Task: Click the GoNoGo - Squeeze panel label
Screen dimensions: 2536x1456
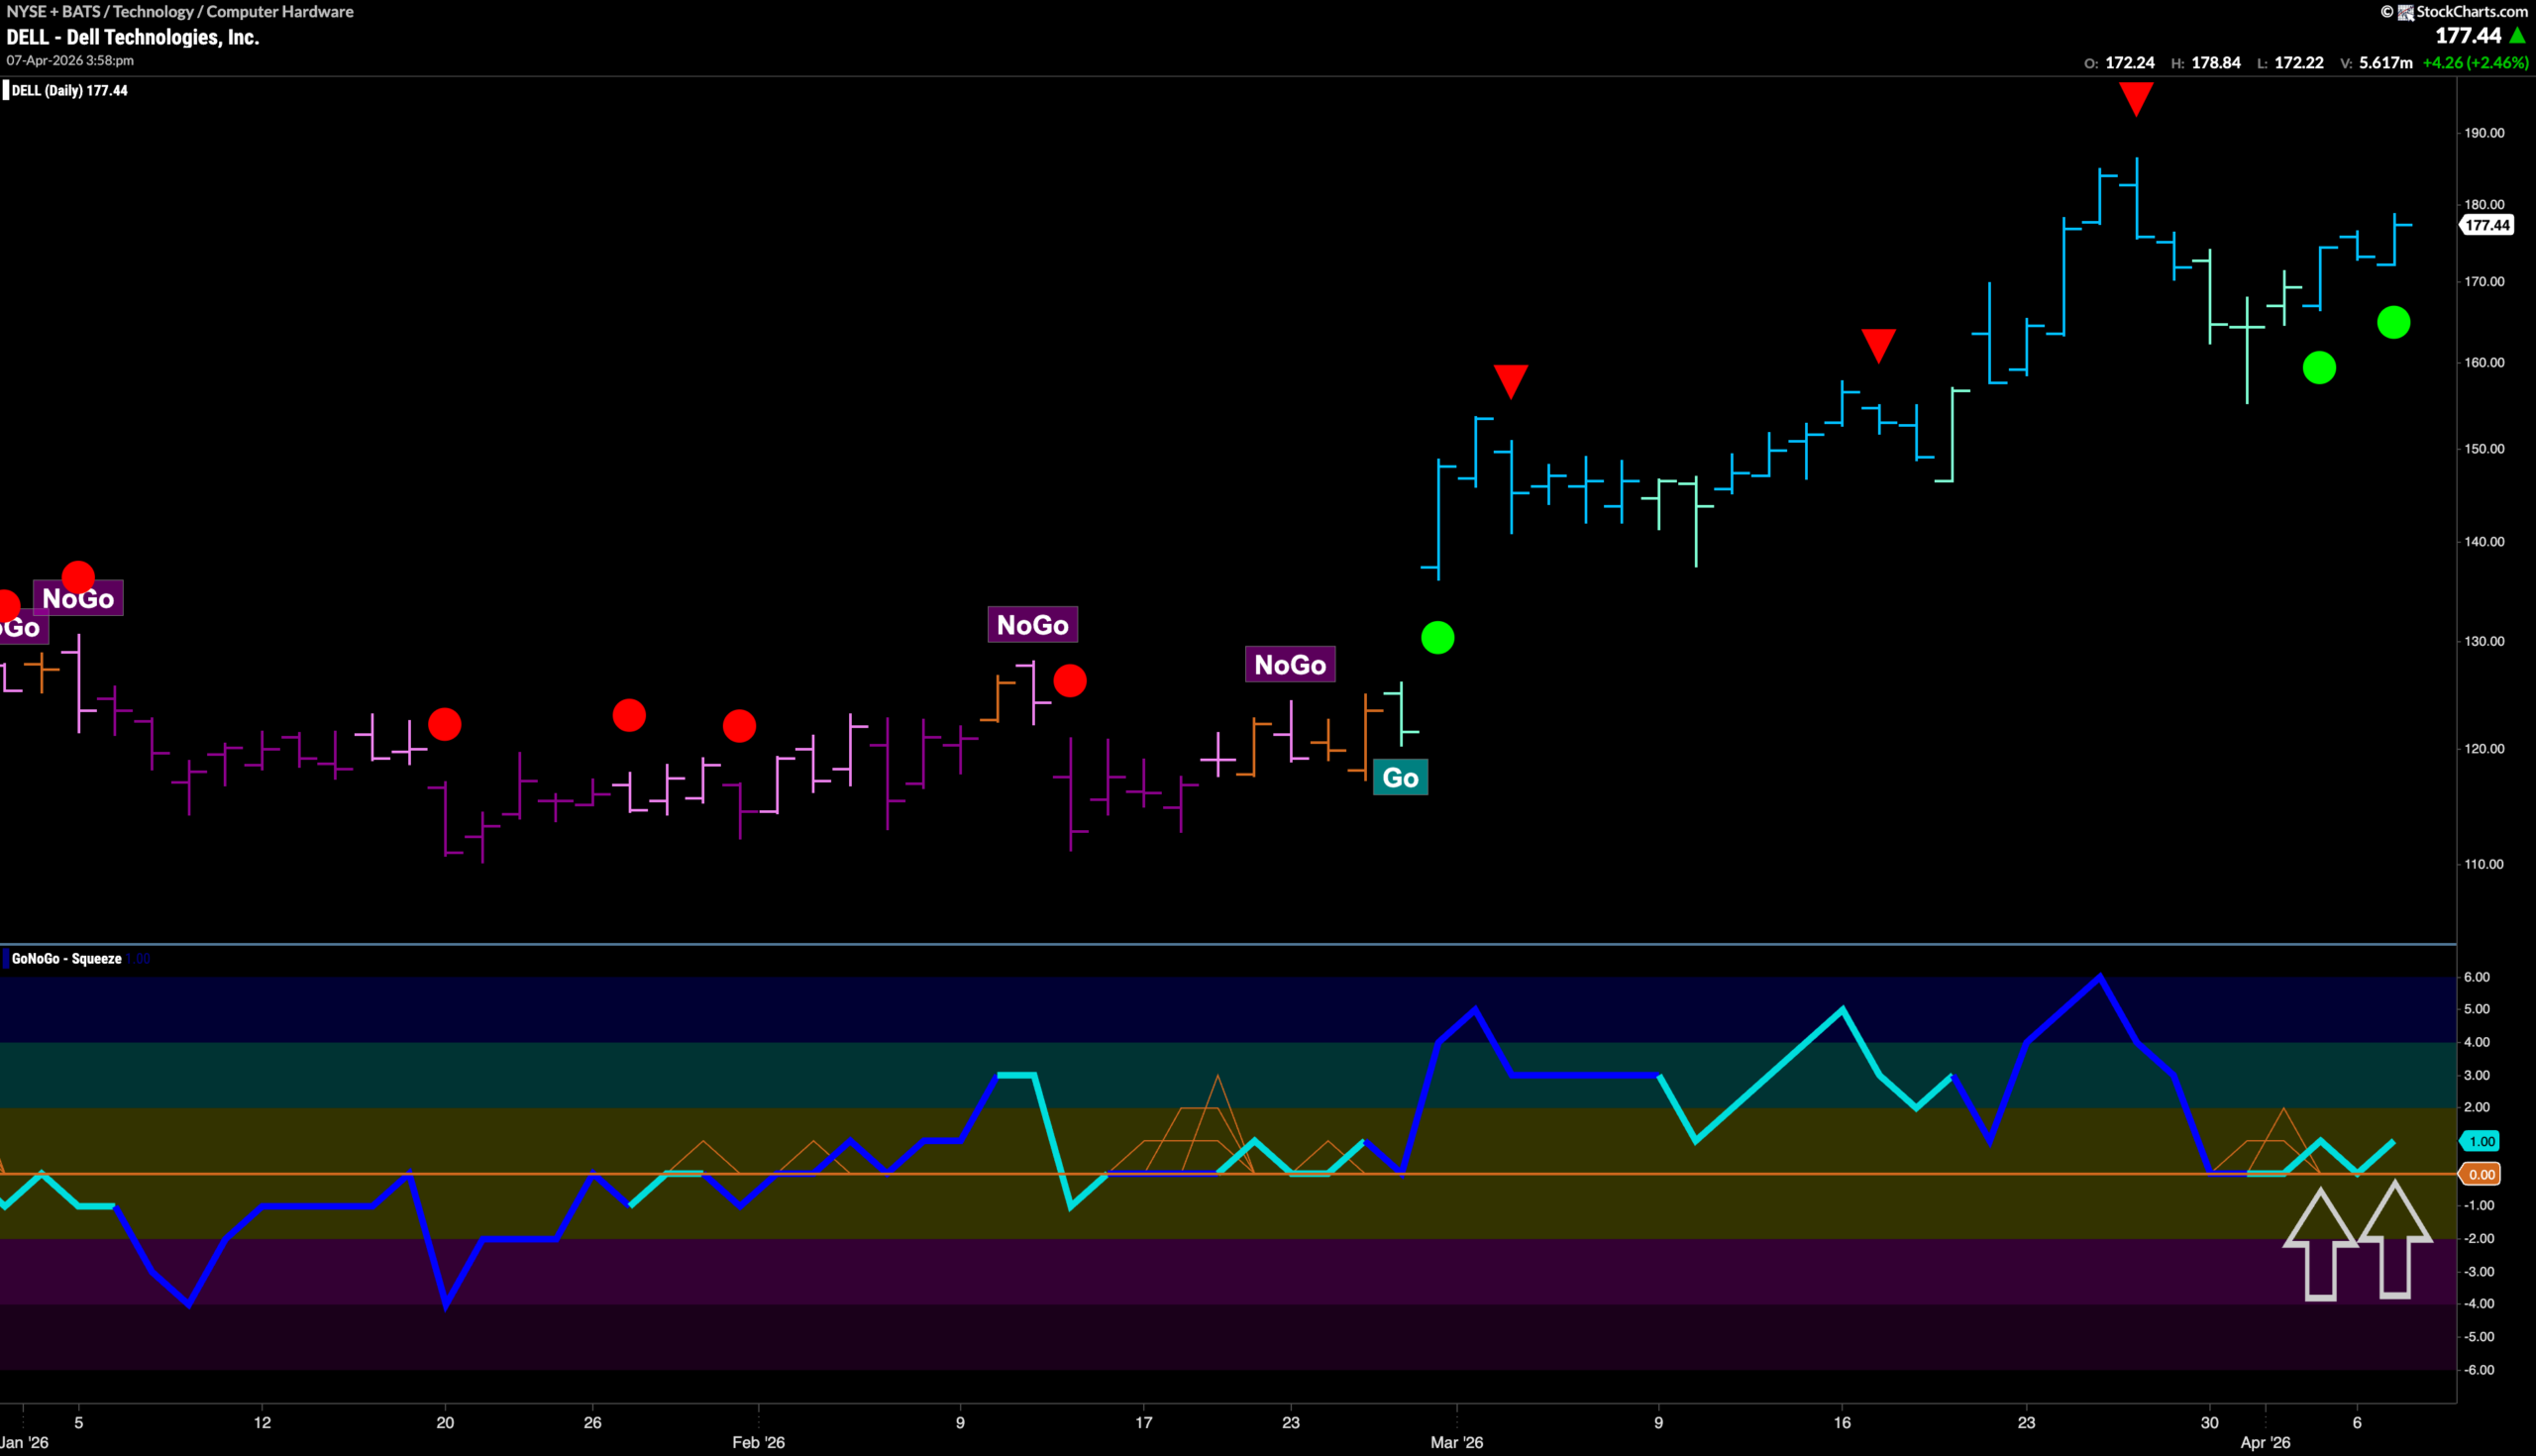Action: click(x=66, y=958)
